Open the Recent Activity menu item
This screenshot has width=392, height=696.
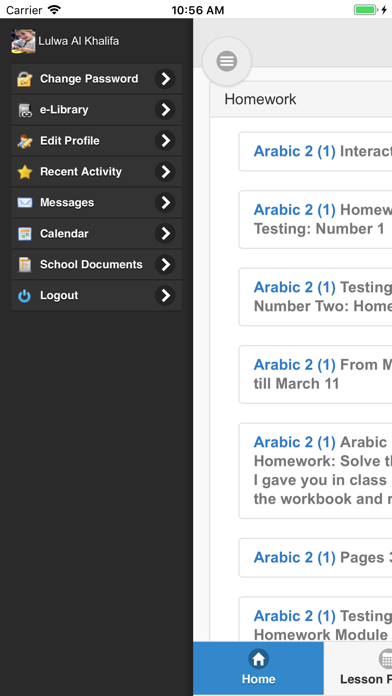coord(97,172)
